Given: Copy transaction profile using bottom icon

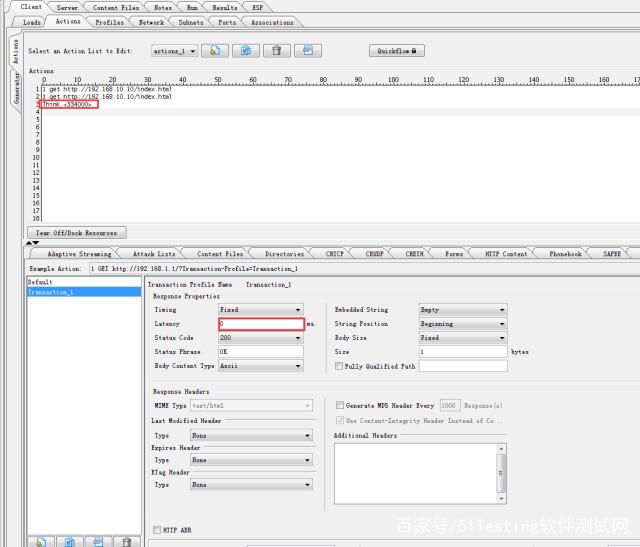Looking at the screenshot, I should [70, 542].
